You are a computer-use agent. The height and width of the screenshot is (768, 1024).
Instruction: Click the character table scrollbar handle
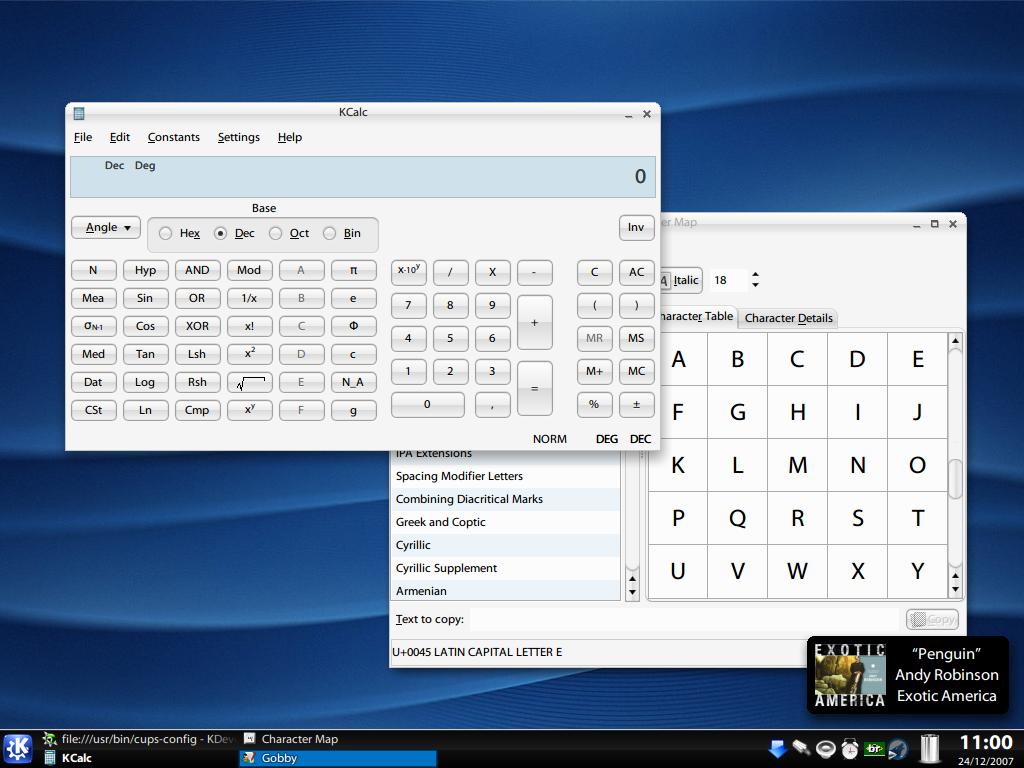[x=955, y=479]
